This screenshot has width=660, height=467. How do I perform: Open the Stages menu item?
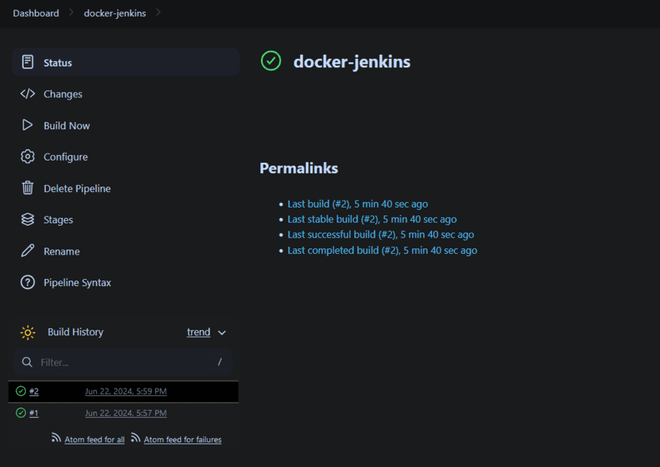click(58, 220)
